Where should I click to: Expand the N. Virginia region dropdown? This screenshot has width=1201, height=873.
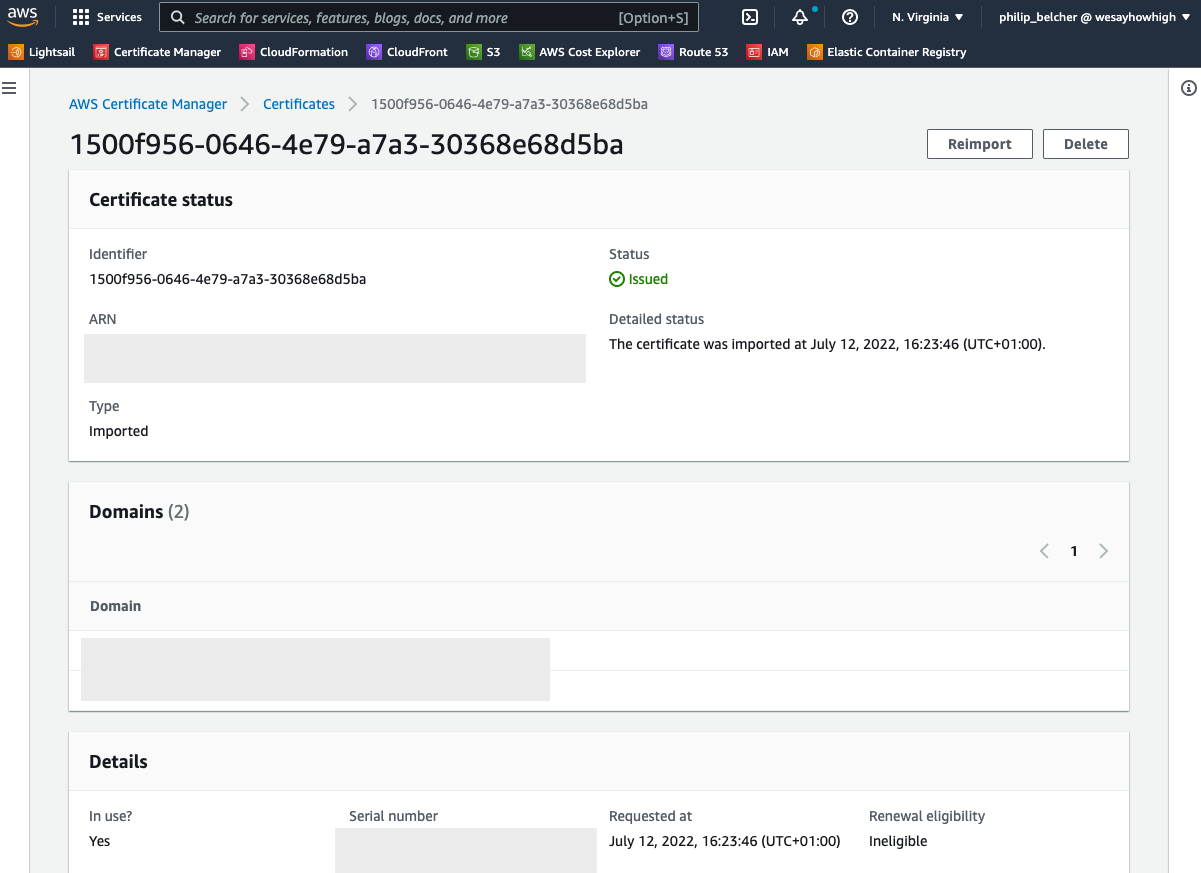click(x=927, y=17)
